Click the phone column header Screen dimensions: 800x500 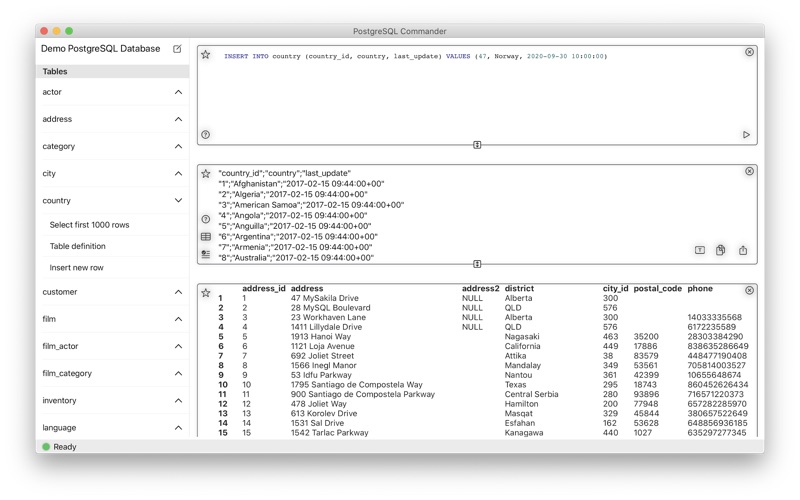tap(700, 288)
